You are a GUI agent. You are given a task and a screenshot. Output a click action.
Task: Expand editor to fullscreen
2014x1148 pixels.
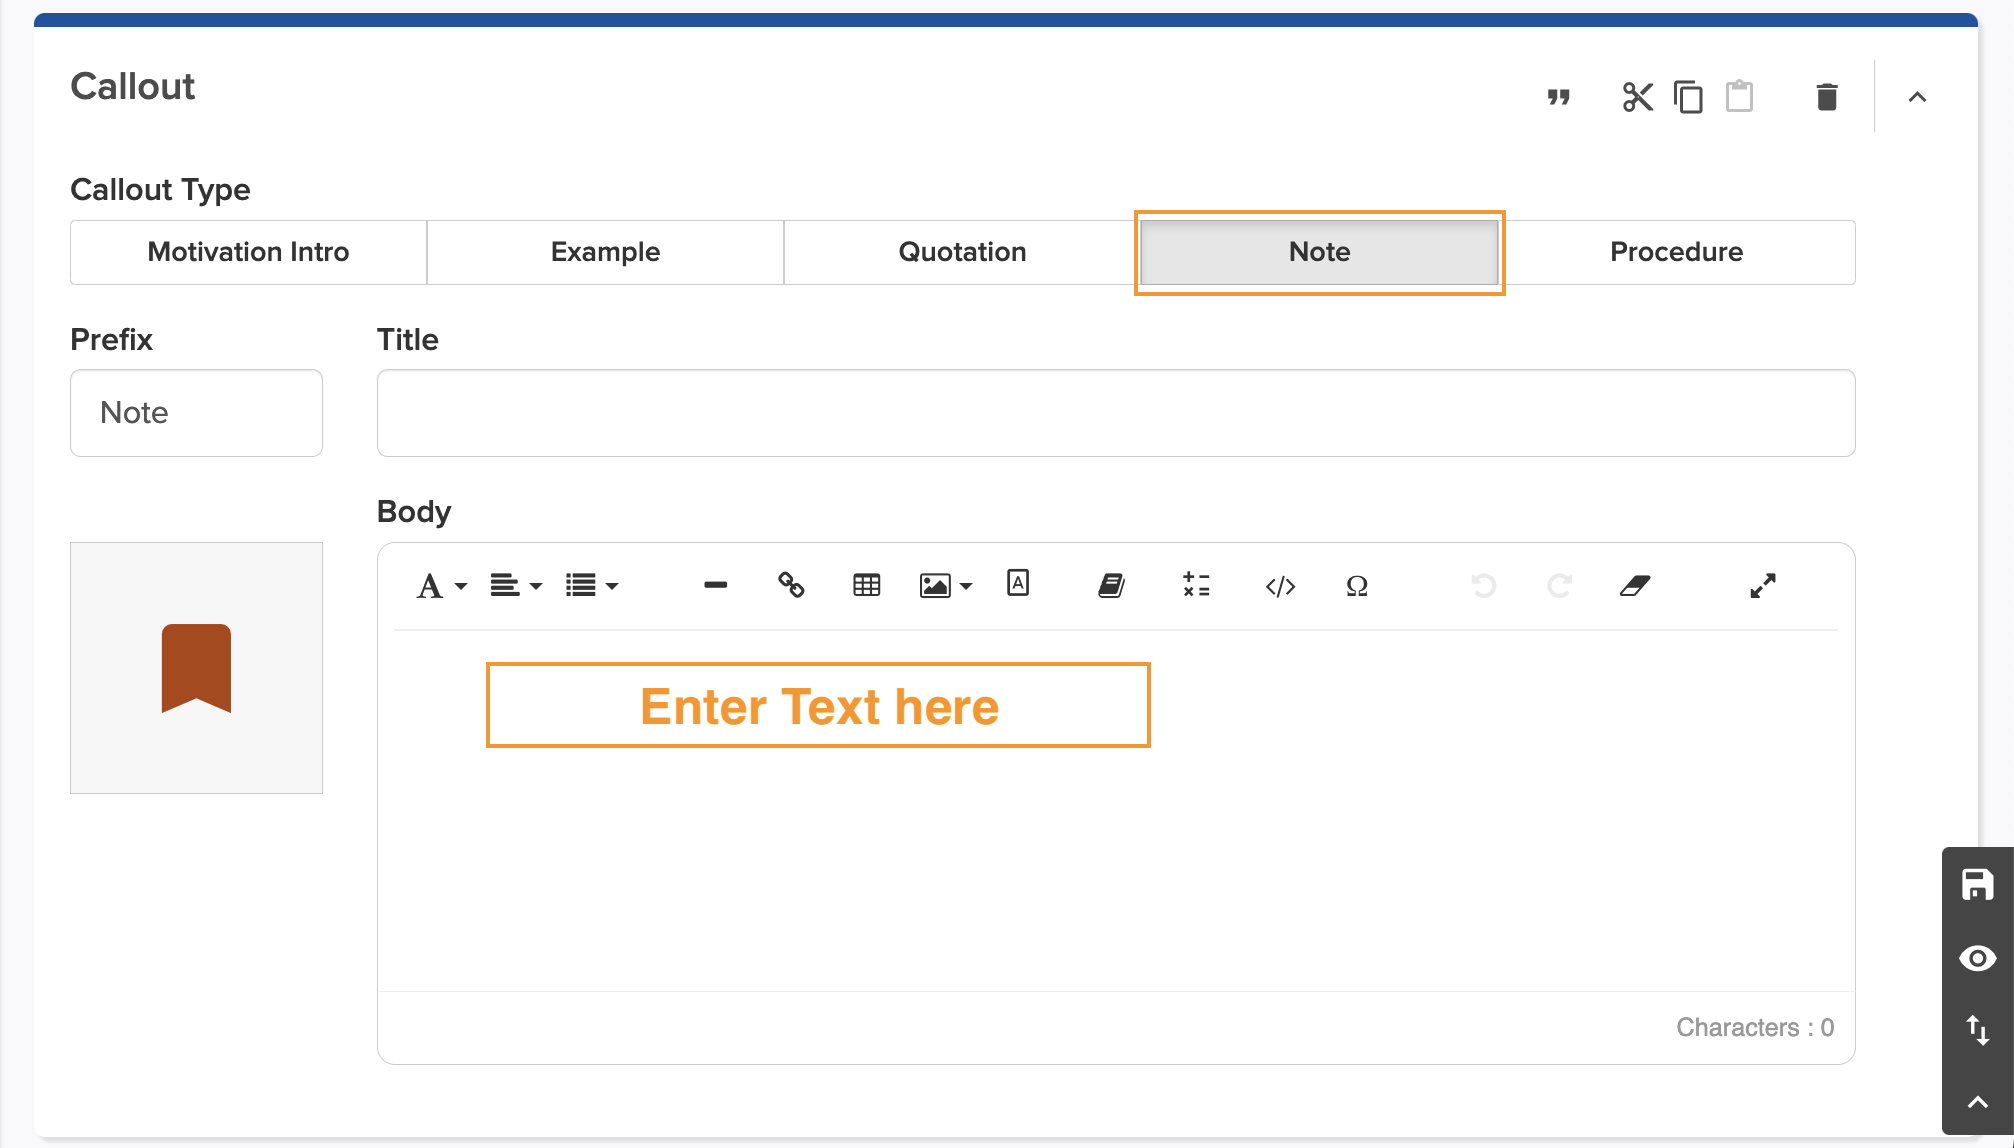click(x=1763, y=586)
